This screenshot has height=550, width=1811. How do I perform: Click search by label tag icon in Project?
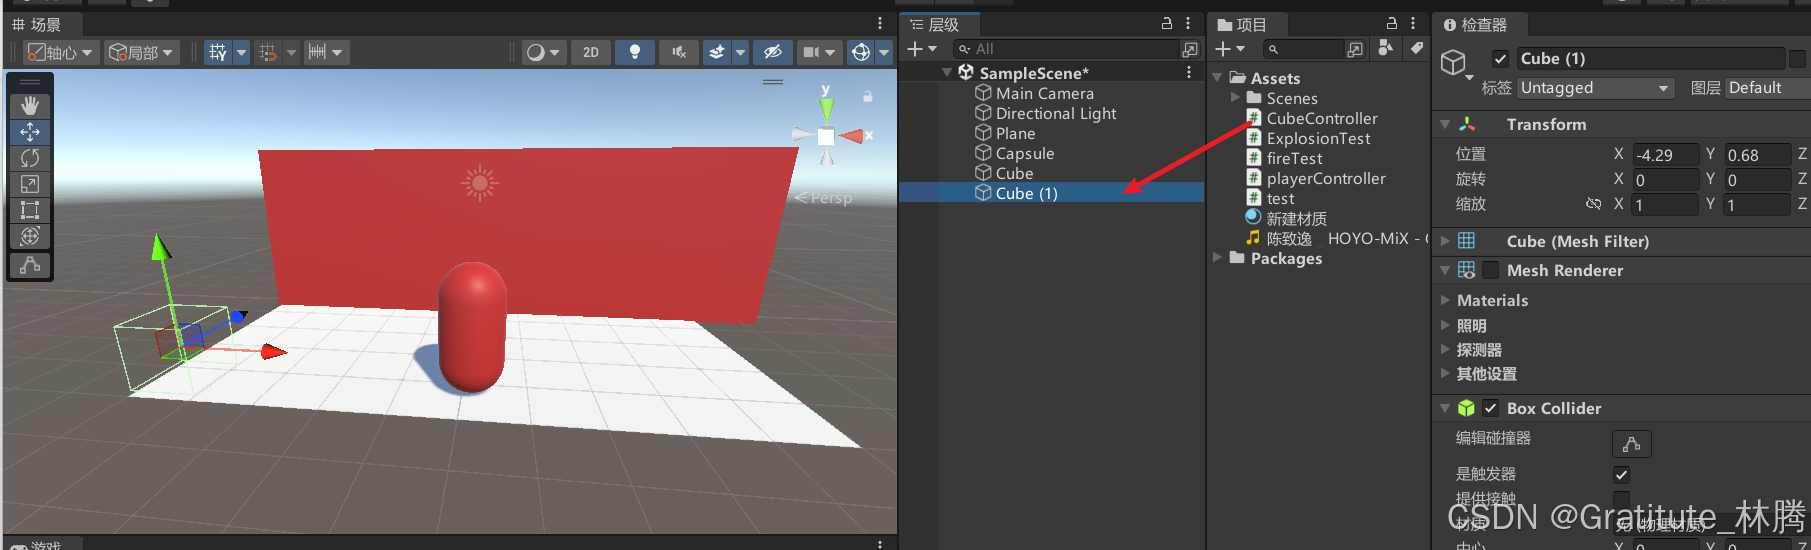[1416, 48]
